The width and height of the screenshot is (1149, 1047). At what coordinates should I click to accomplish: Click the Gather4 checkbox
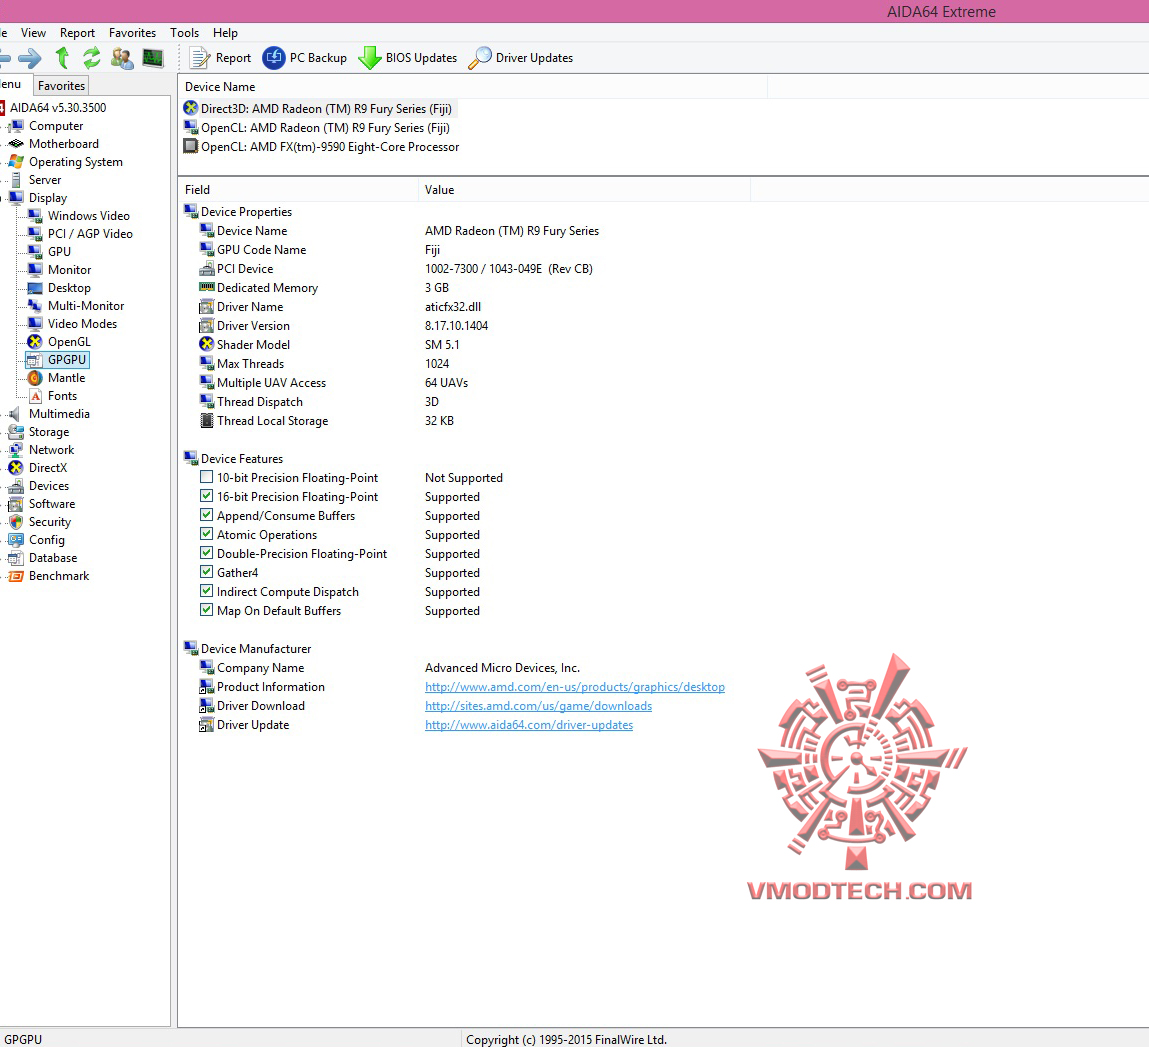click(207, 572)
